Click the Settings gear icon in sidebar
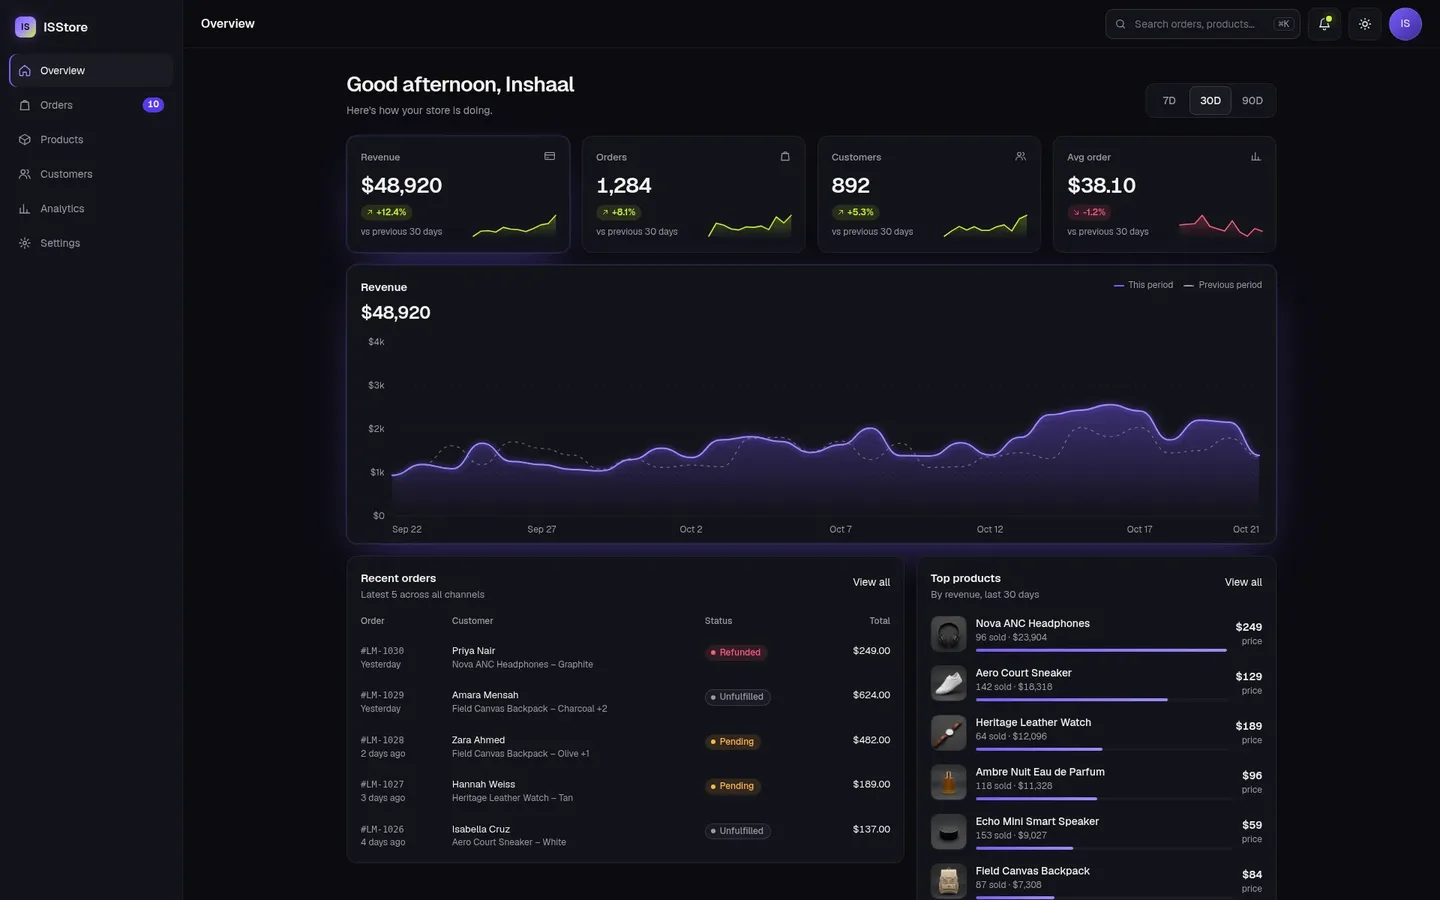This screenshot has height=900, width=1440. (x=25, y=243)
